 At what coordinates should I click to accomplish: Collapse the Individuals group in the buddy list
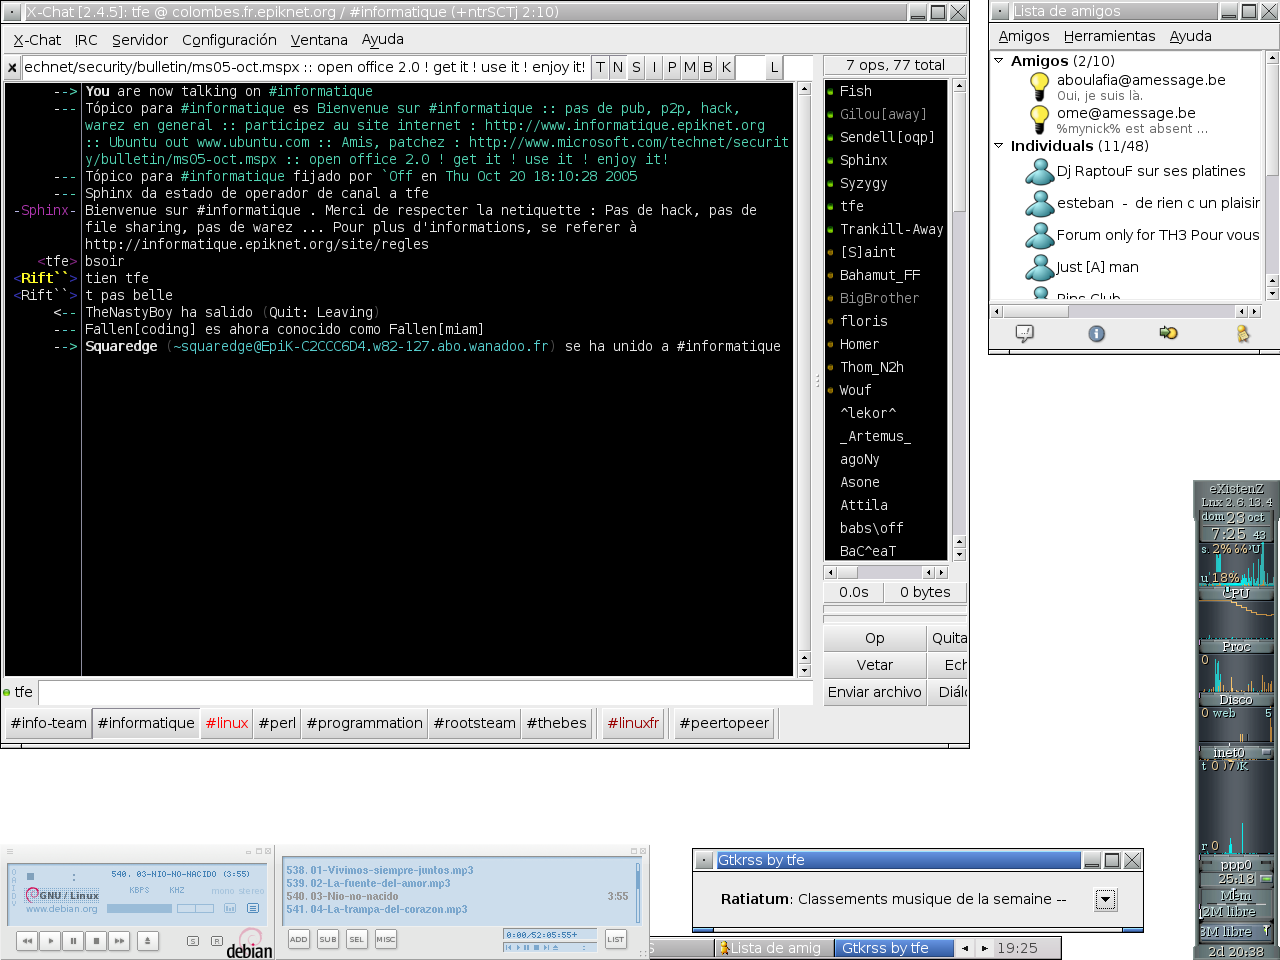(x=998, y=146)
